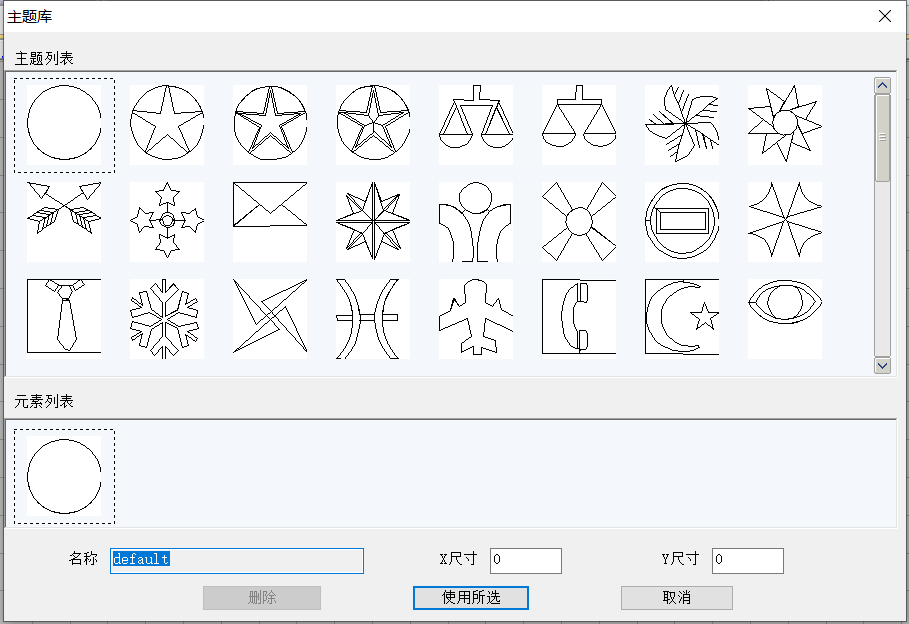Click the Y size input field
The height and width of the screenshot is (624, 909).
[748, 561]
